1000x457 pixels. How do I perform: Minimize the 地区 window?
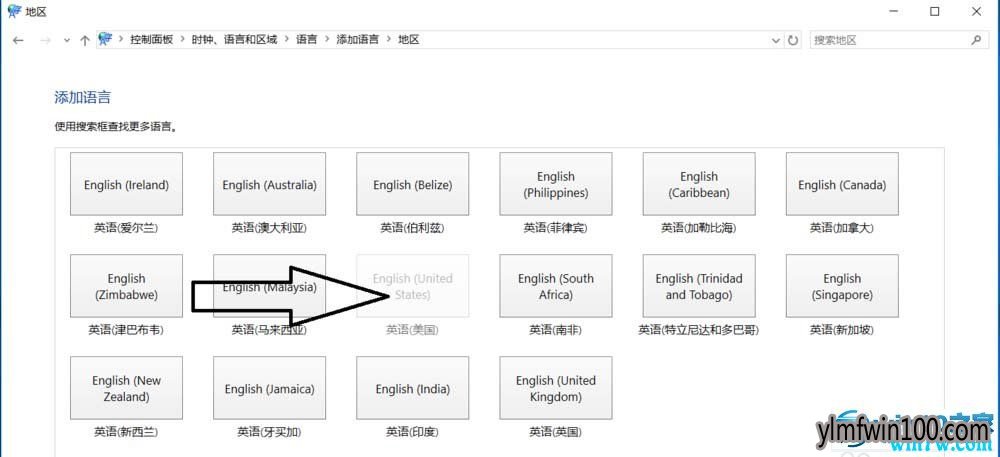point(894,11)
